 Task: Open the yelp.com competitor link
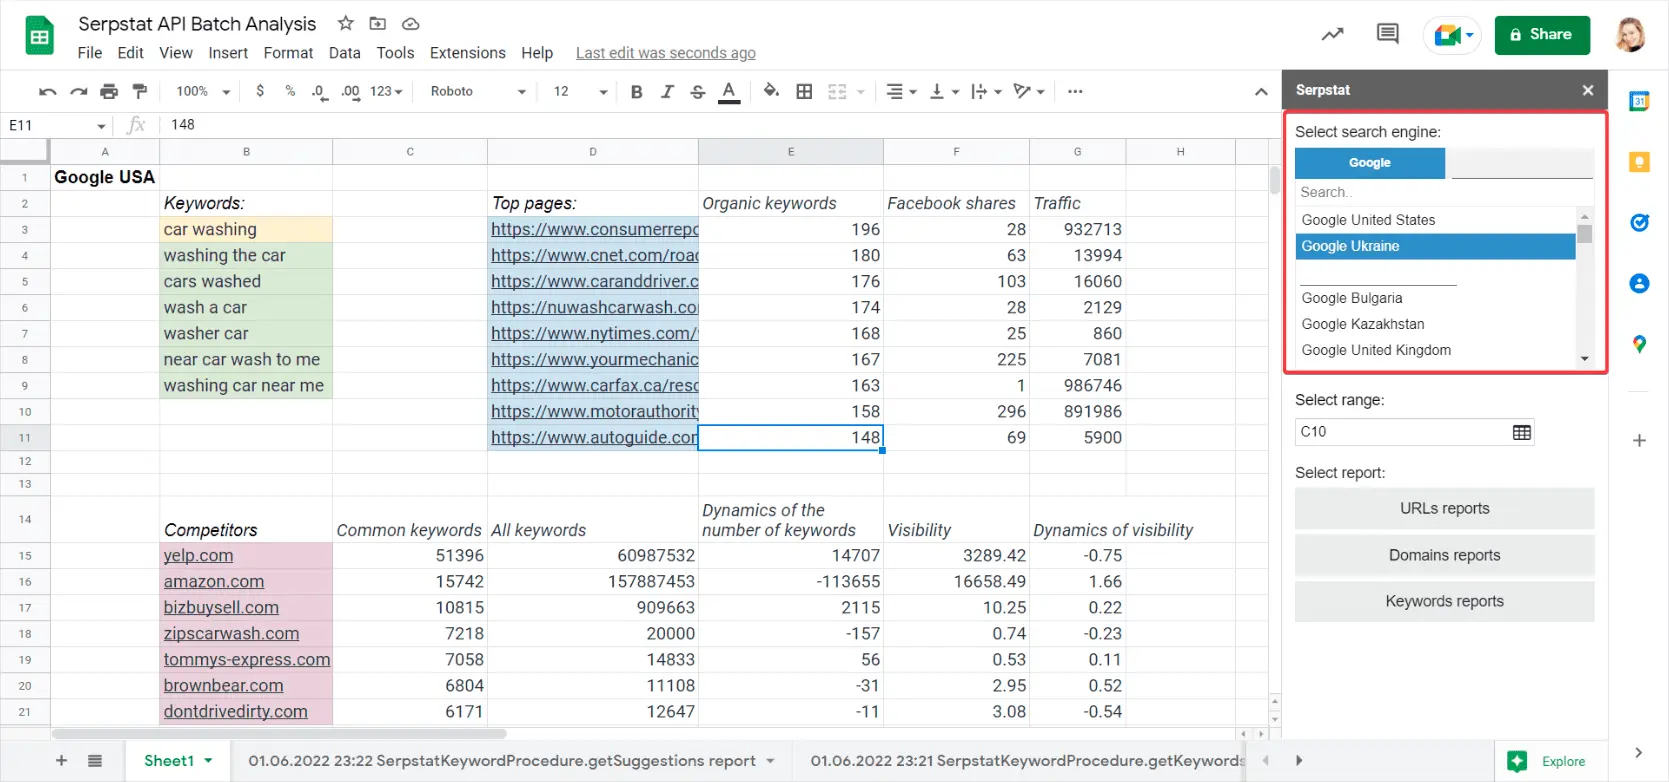pyautogui.click(x=198, y=556)
